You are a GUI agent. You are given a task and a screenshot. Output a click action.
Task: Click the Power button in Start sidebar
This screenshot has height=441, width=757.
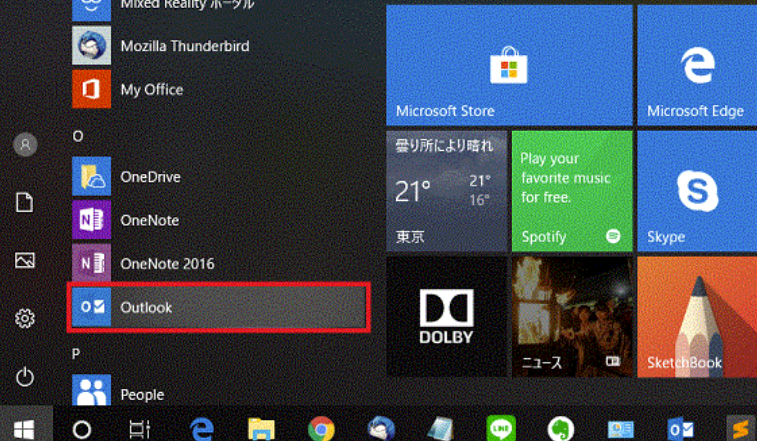tap(25, 377)
